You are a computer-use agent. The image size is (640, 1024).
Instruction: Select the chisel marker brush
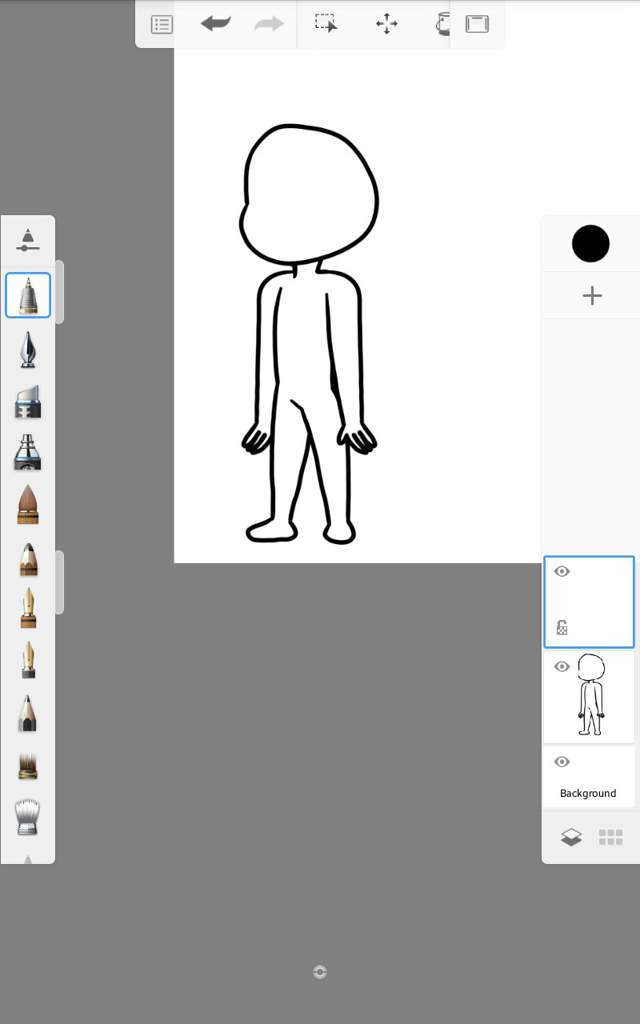[27, 401]
